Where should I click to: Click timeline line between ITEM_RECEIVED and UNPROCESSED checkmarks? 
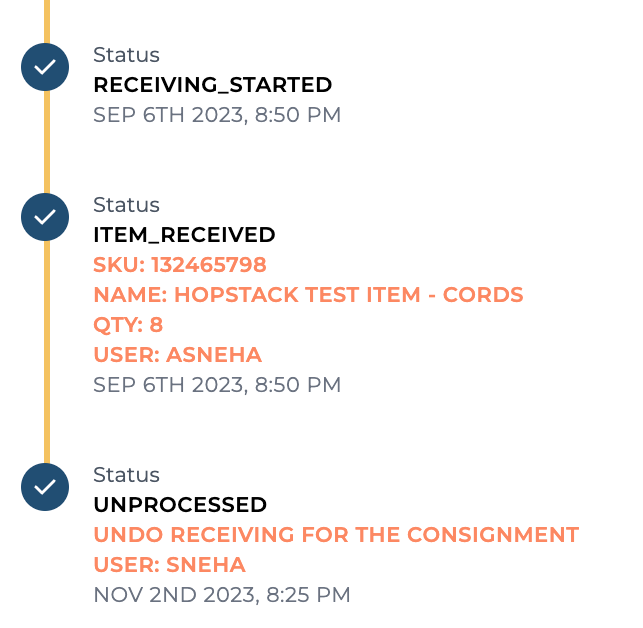46,352
